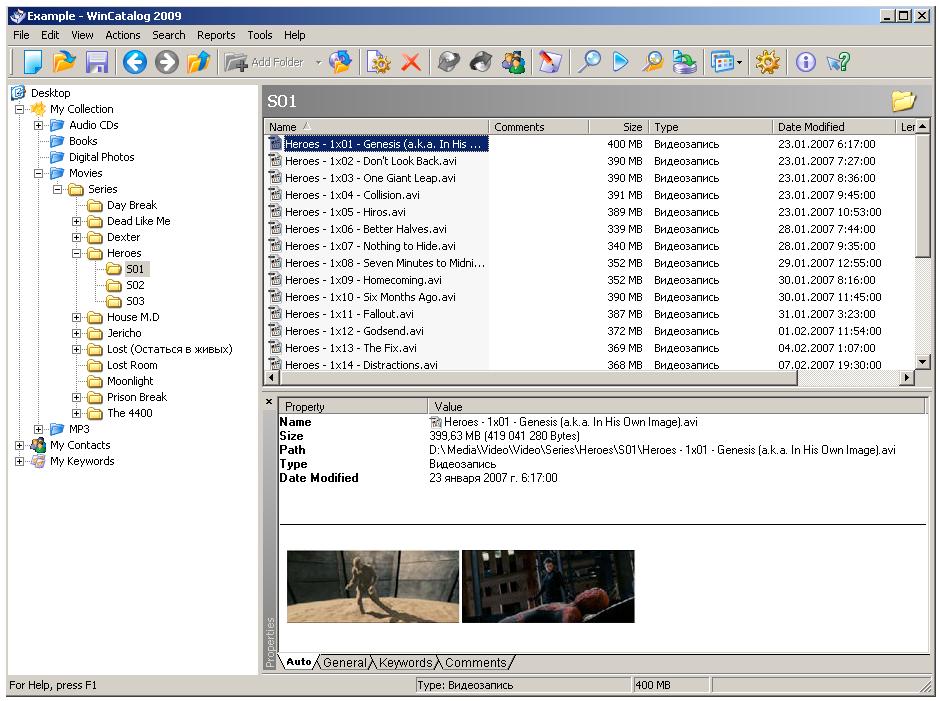Collapse the My Collection tree node
This screenshot has width=939, height=701.
(x=19, y=109)
